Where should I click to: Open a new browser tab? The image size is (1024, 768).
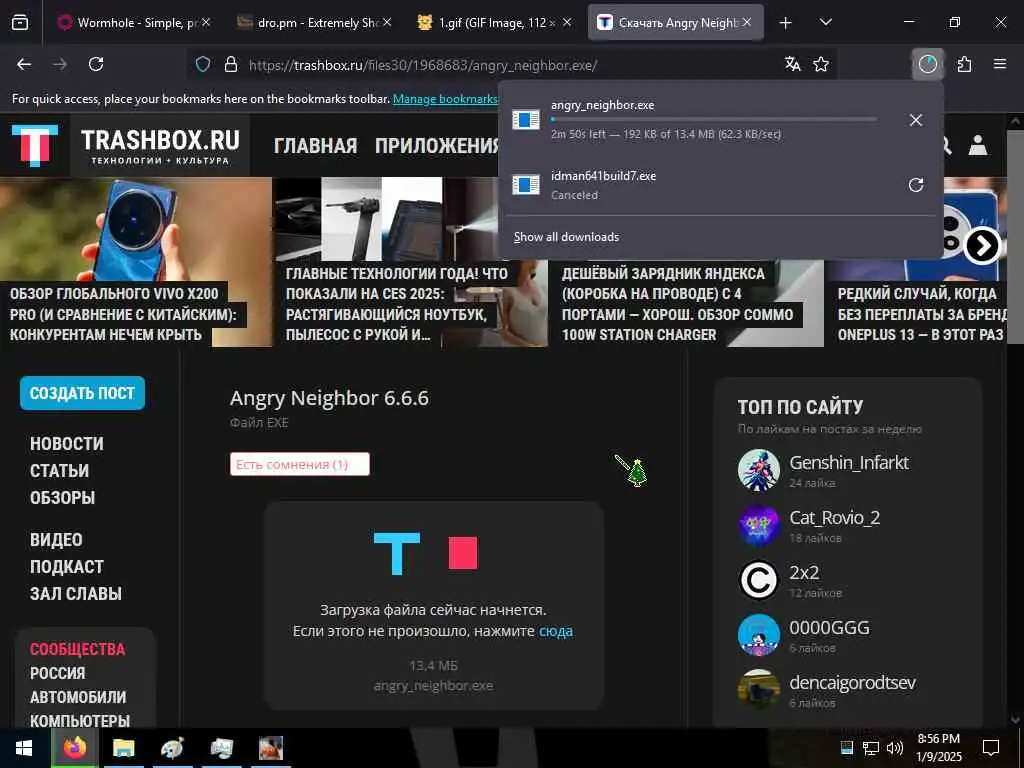[786, 22]
